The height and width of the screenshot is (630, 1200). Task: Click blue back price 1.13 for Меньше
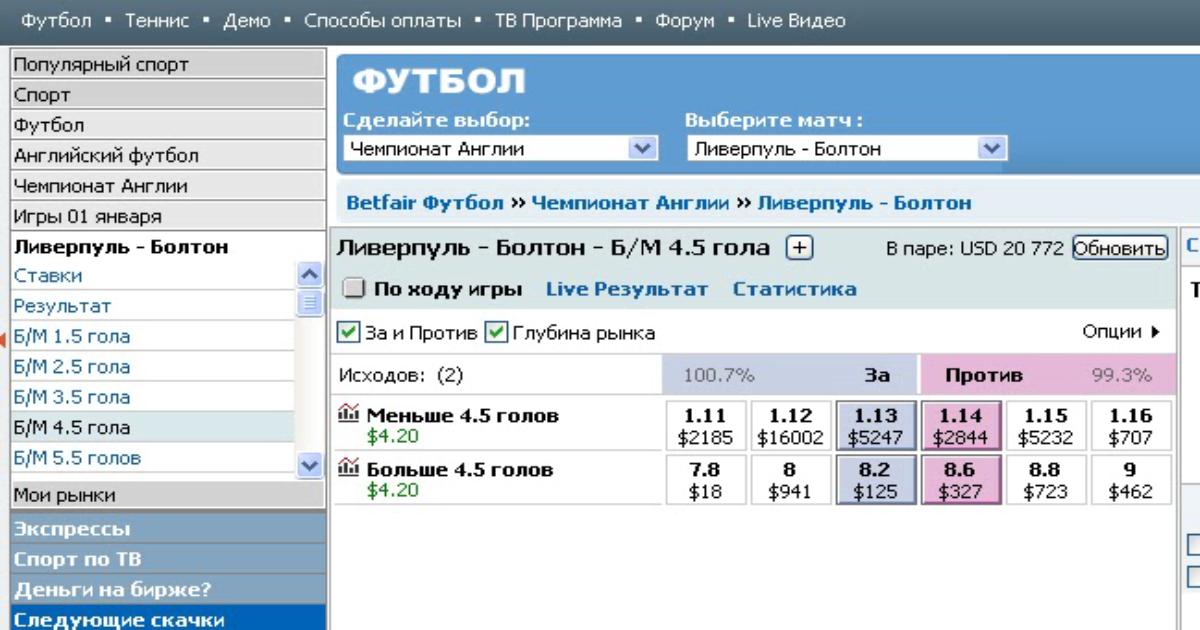click(x=864, y=424)
